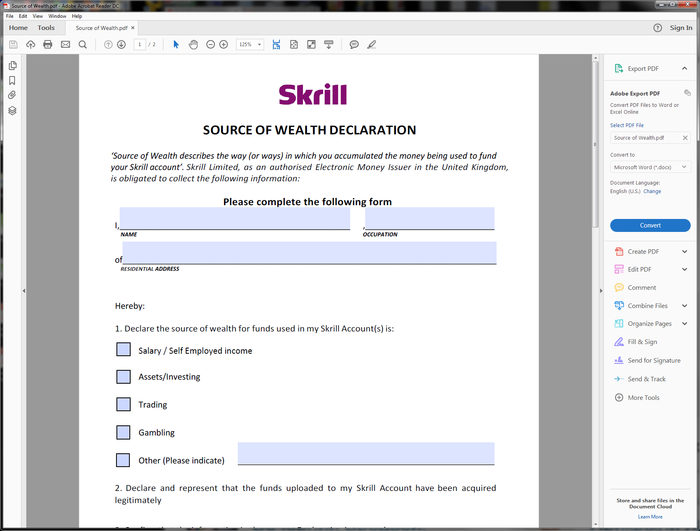Open the Help menu
The height and width of the screenshot is (531, 700).
[77, 16]
